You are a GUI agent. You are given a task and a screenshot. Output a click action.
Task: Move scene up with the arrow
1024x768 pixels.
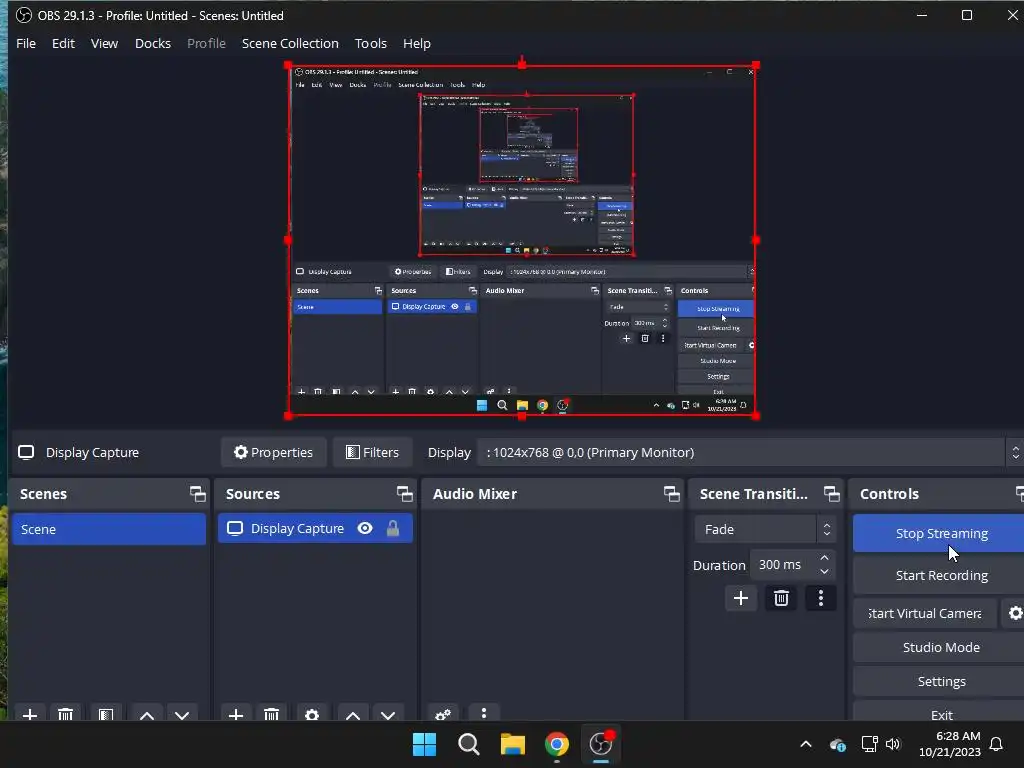(x=147, y=714)
